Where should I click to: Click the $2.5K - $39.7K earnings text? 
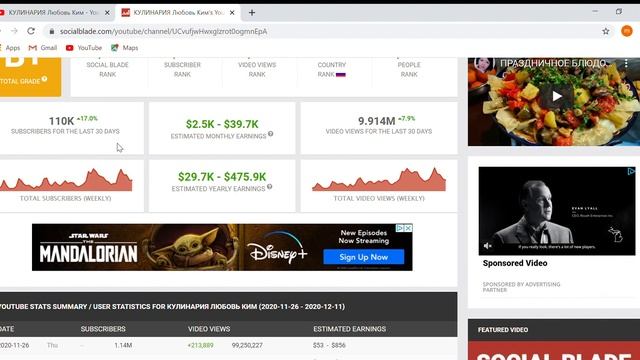(222, 124)
